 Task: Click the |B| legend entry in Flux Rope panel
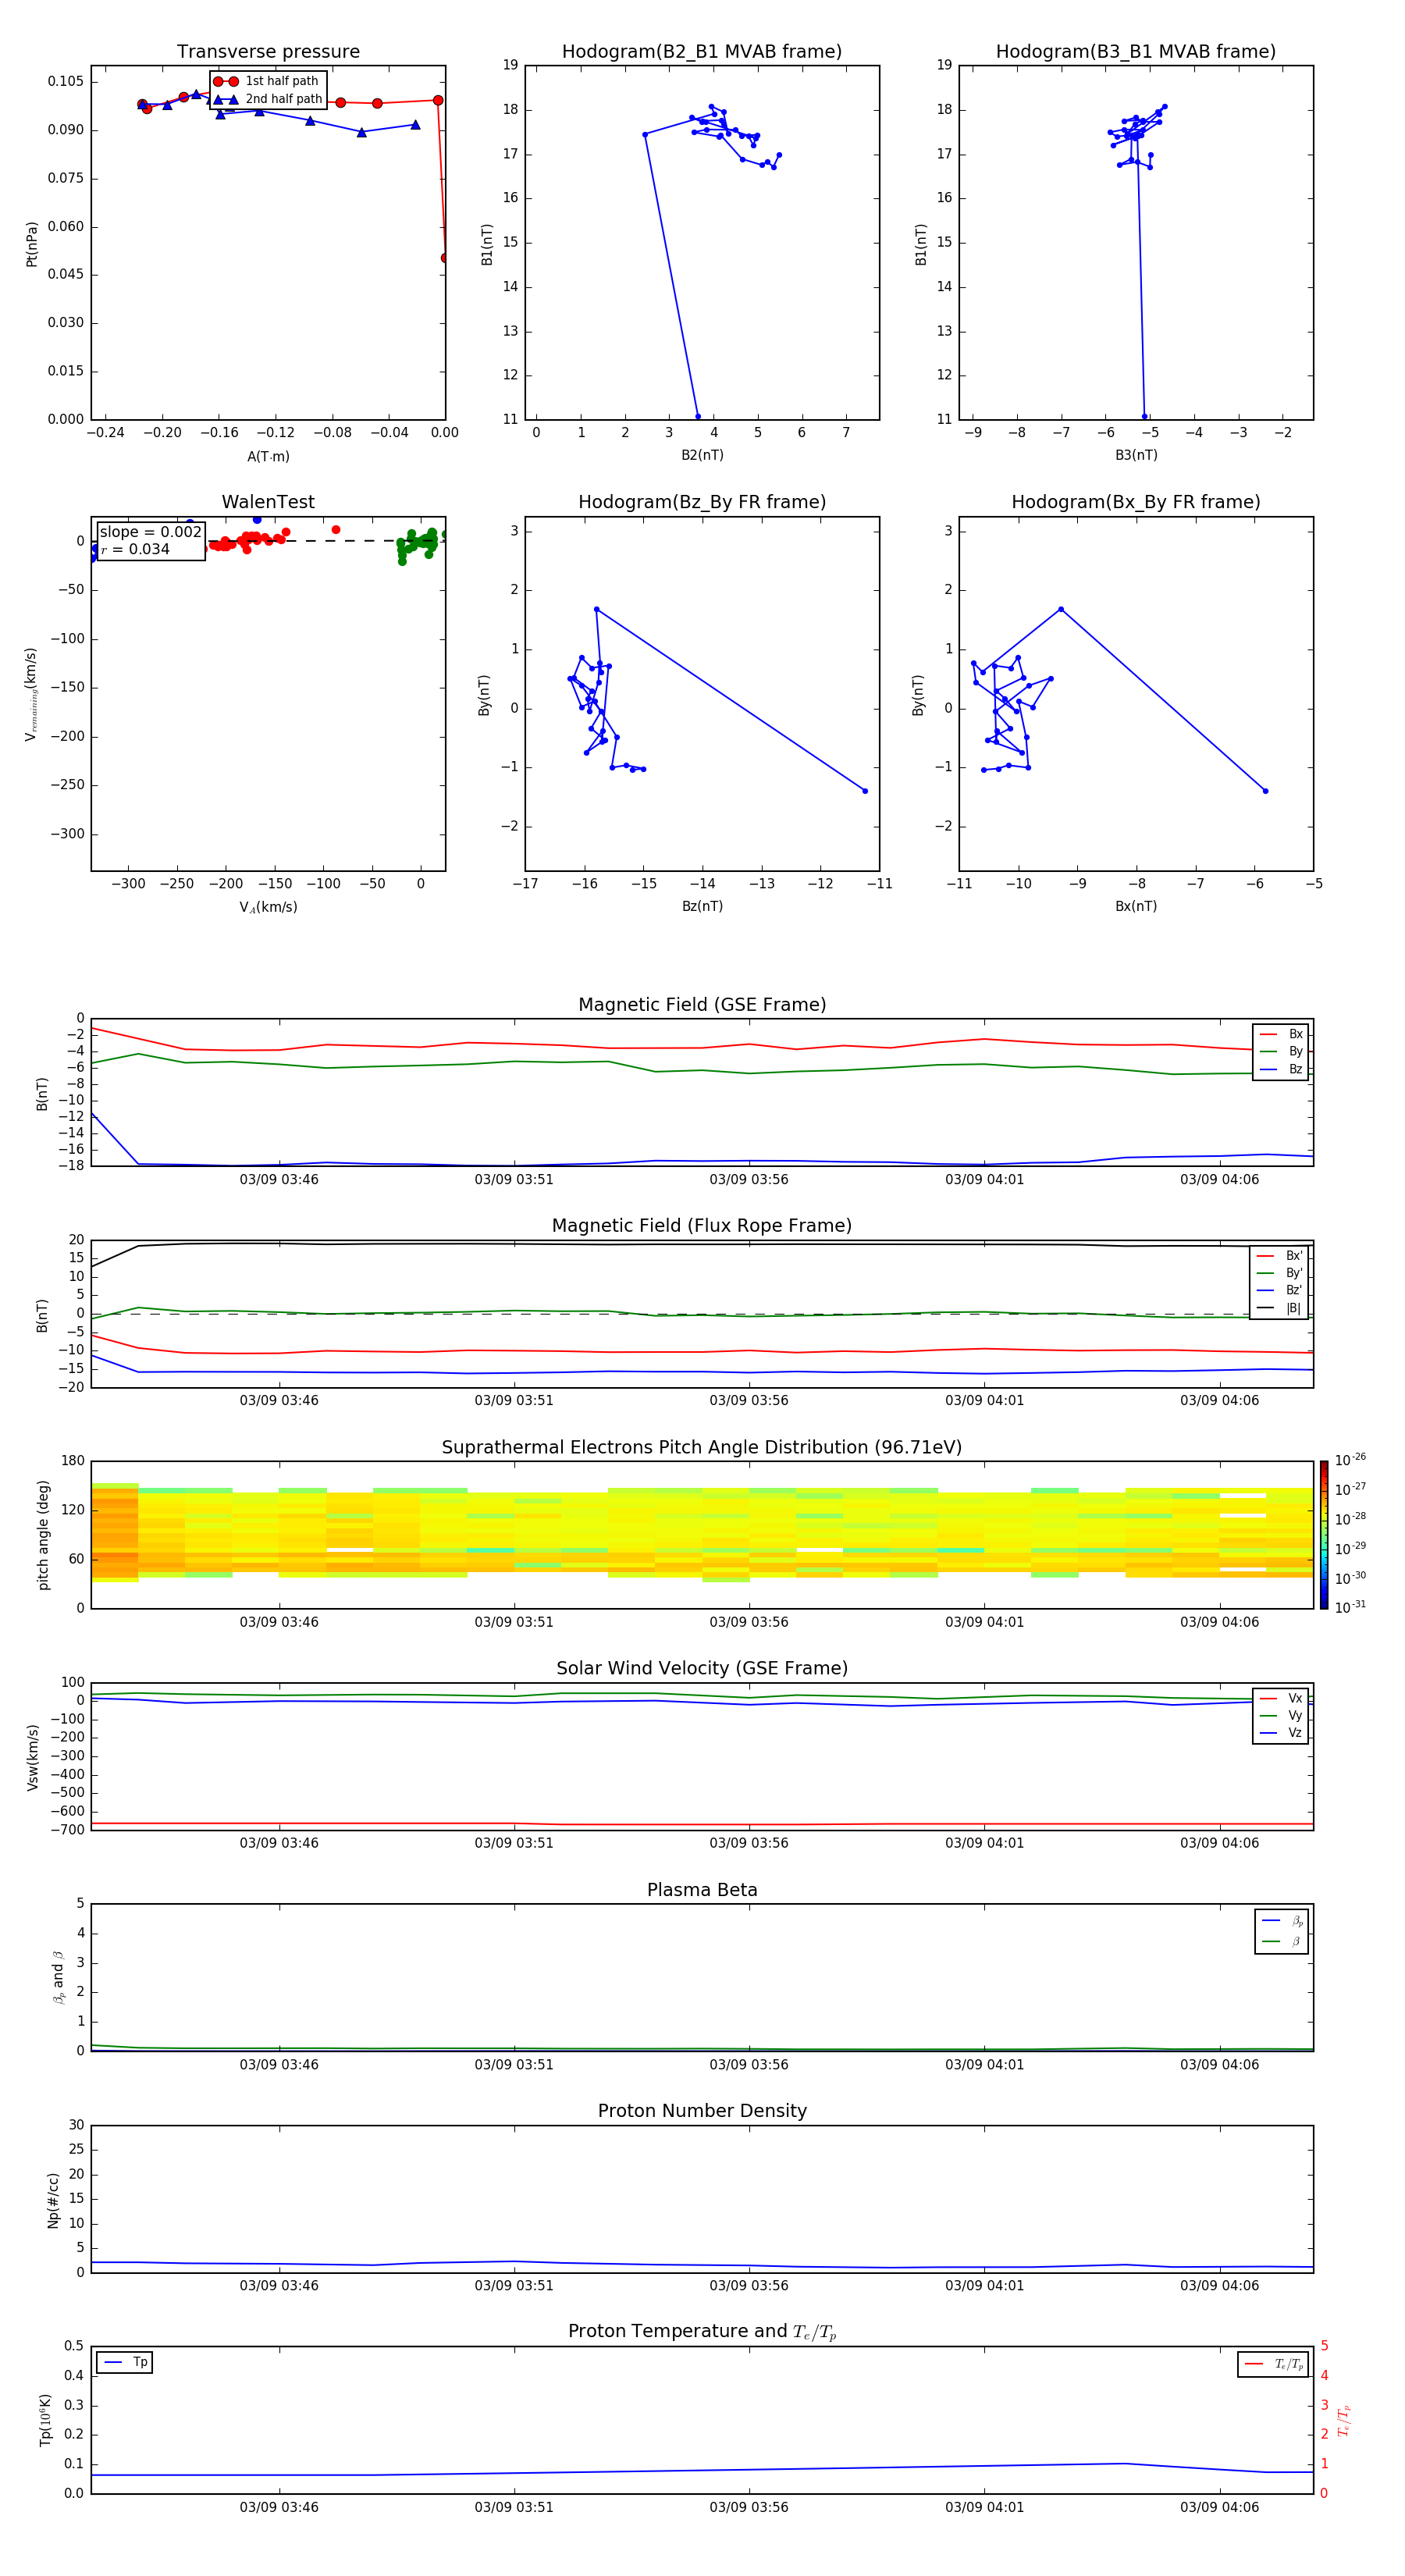coord(1279,1308)
